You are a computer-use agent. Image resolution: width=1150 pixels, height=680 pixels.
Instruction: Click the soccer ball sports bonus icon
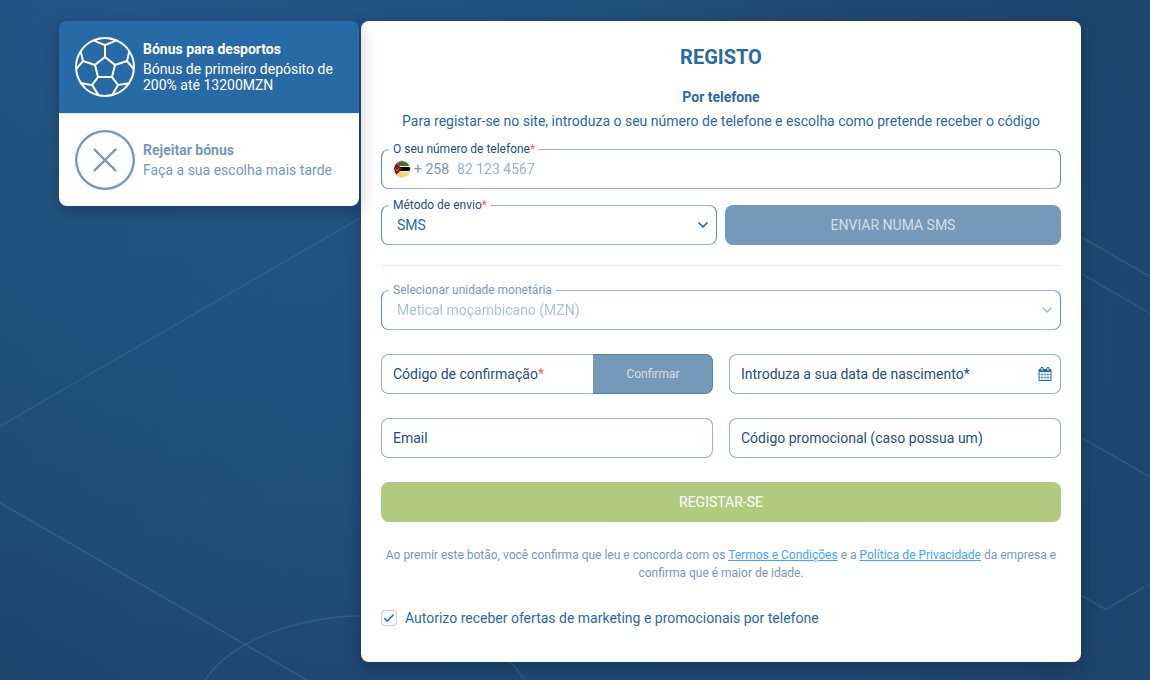(x=105, y=67)
